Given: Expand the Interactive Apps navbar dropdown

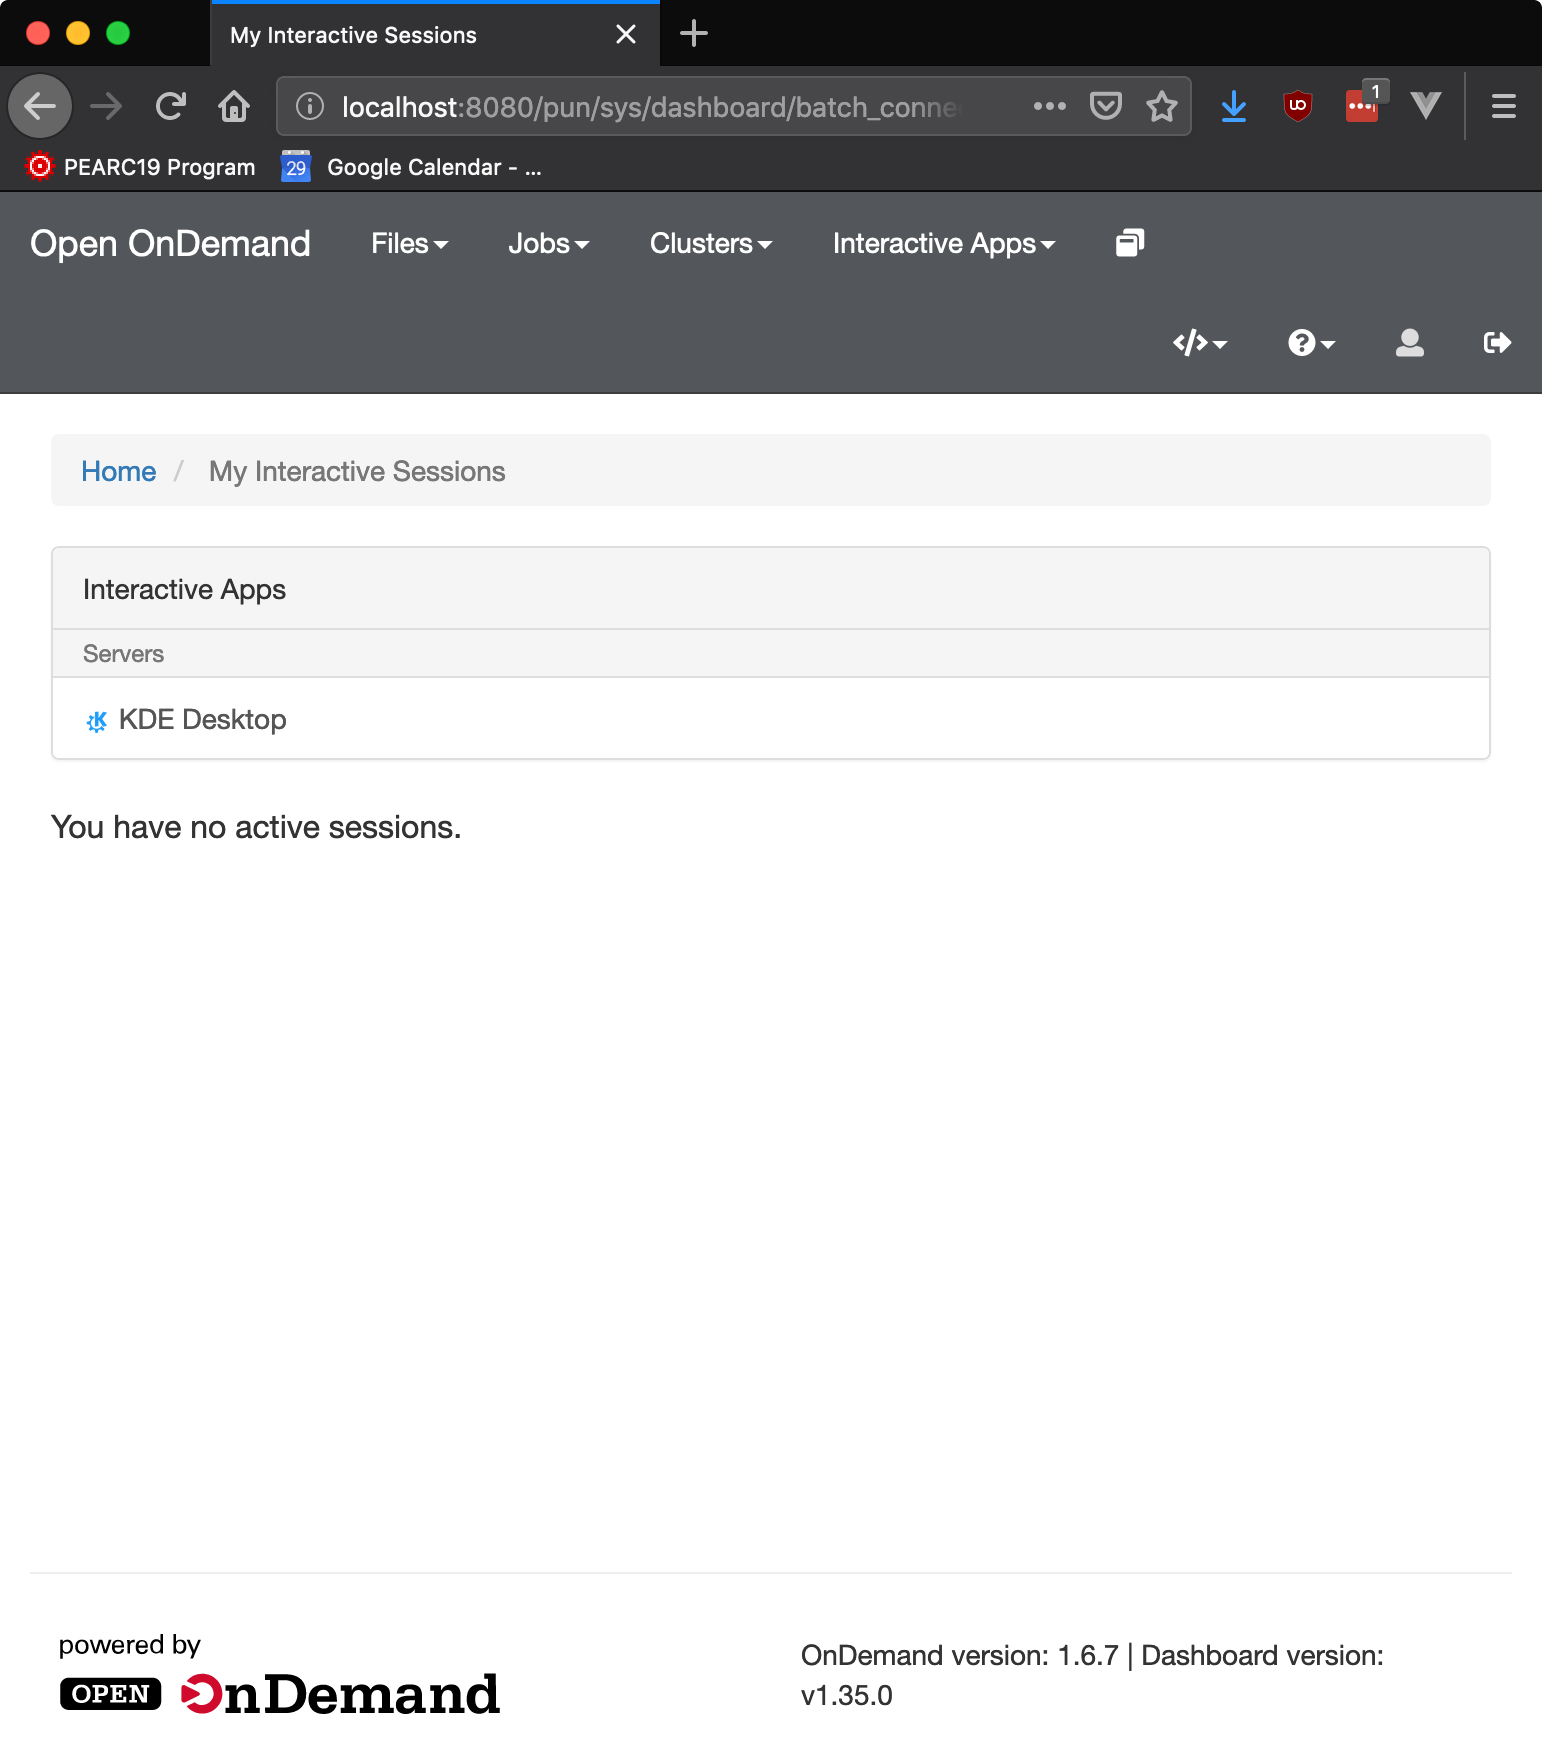Looking at the screenshot, I should [x=943, y=243].
